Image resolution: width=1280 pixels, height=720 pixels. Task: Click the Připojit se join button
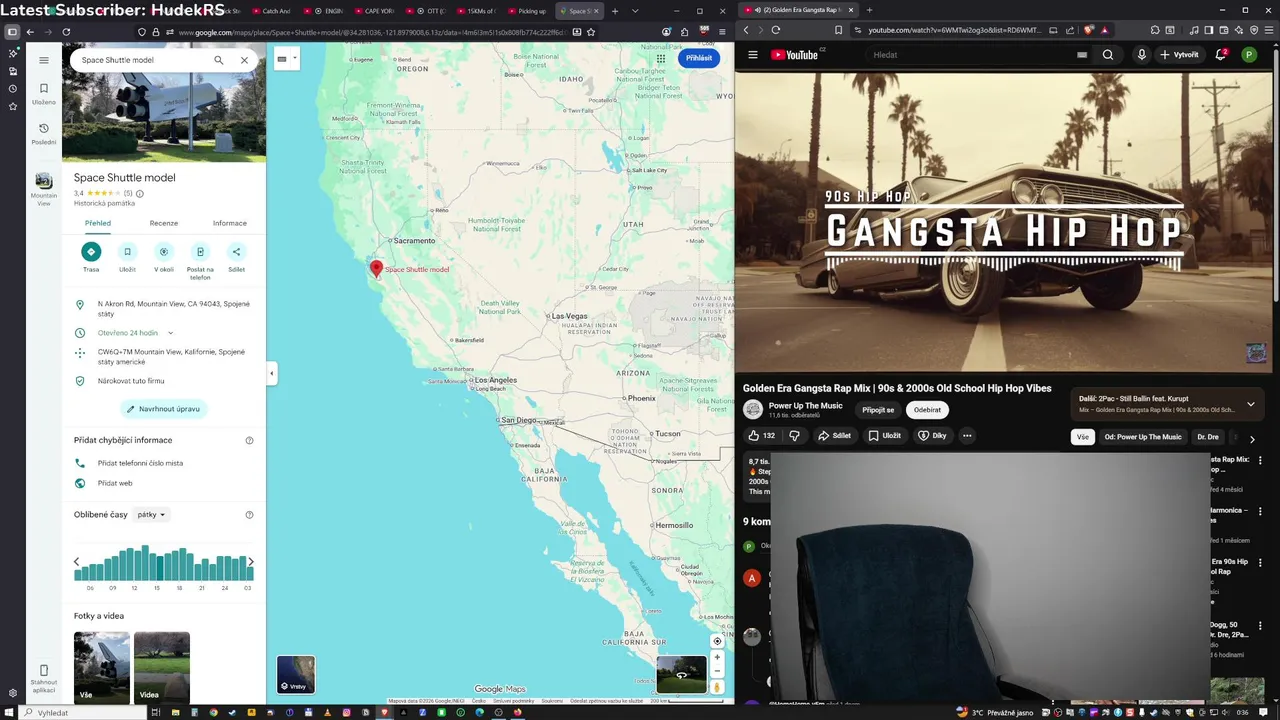[x=878, y=410]
